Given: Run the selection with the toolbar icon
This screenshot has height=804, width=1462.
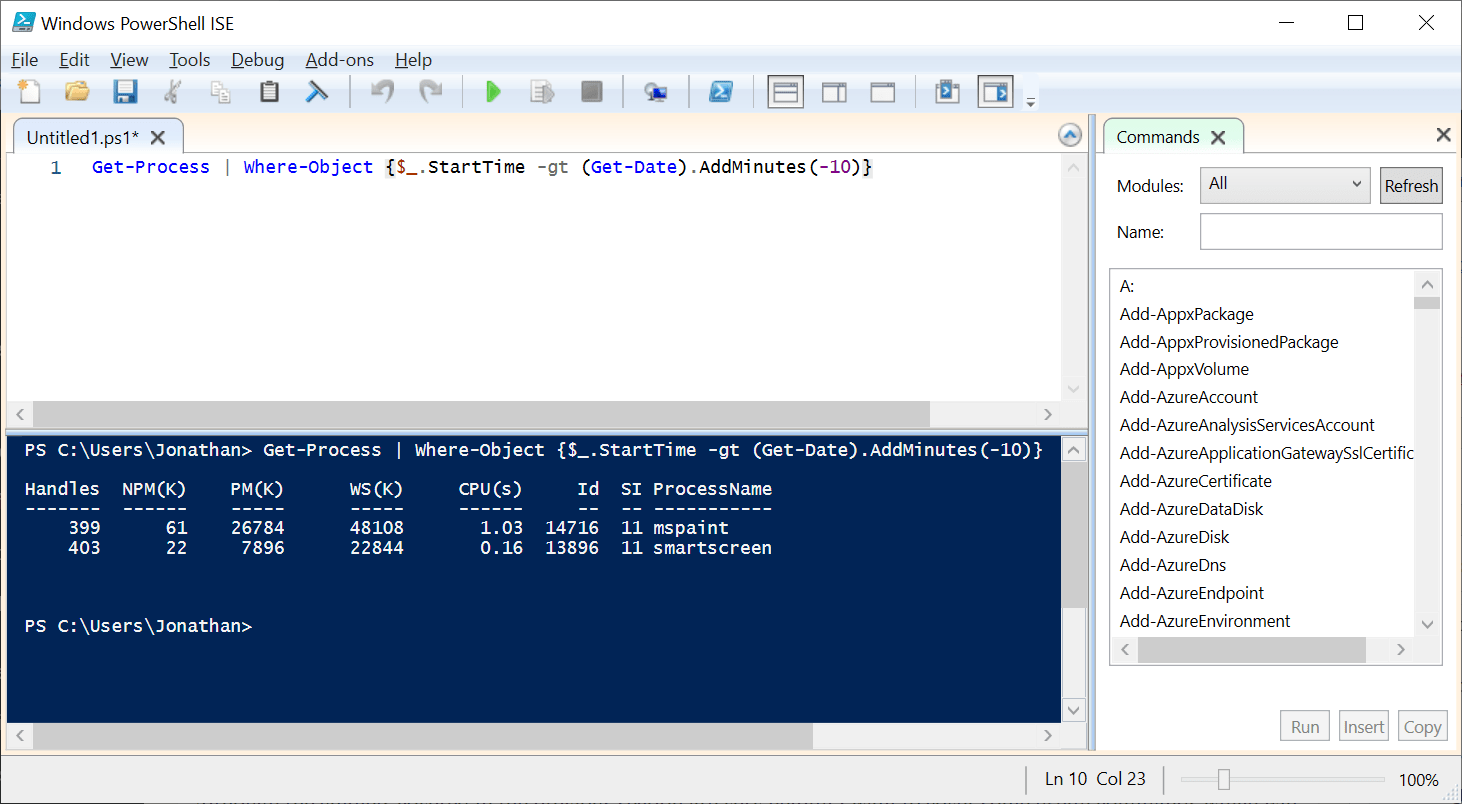Looking at the screenshot, I should tap(542, 92).
